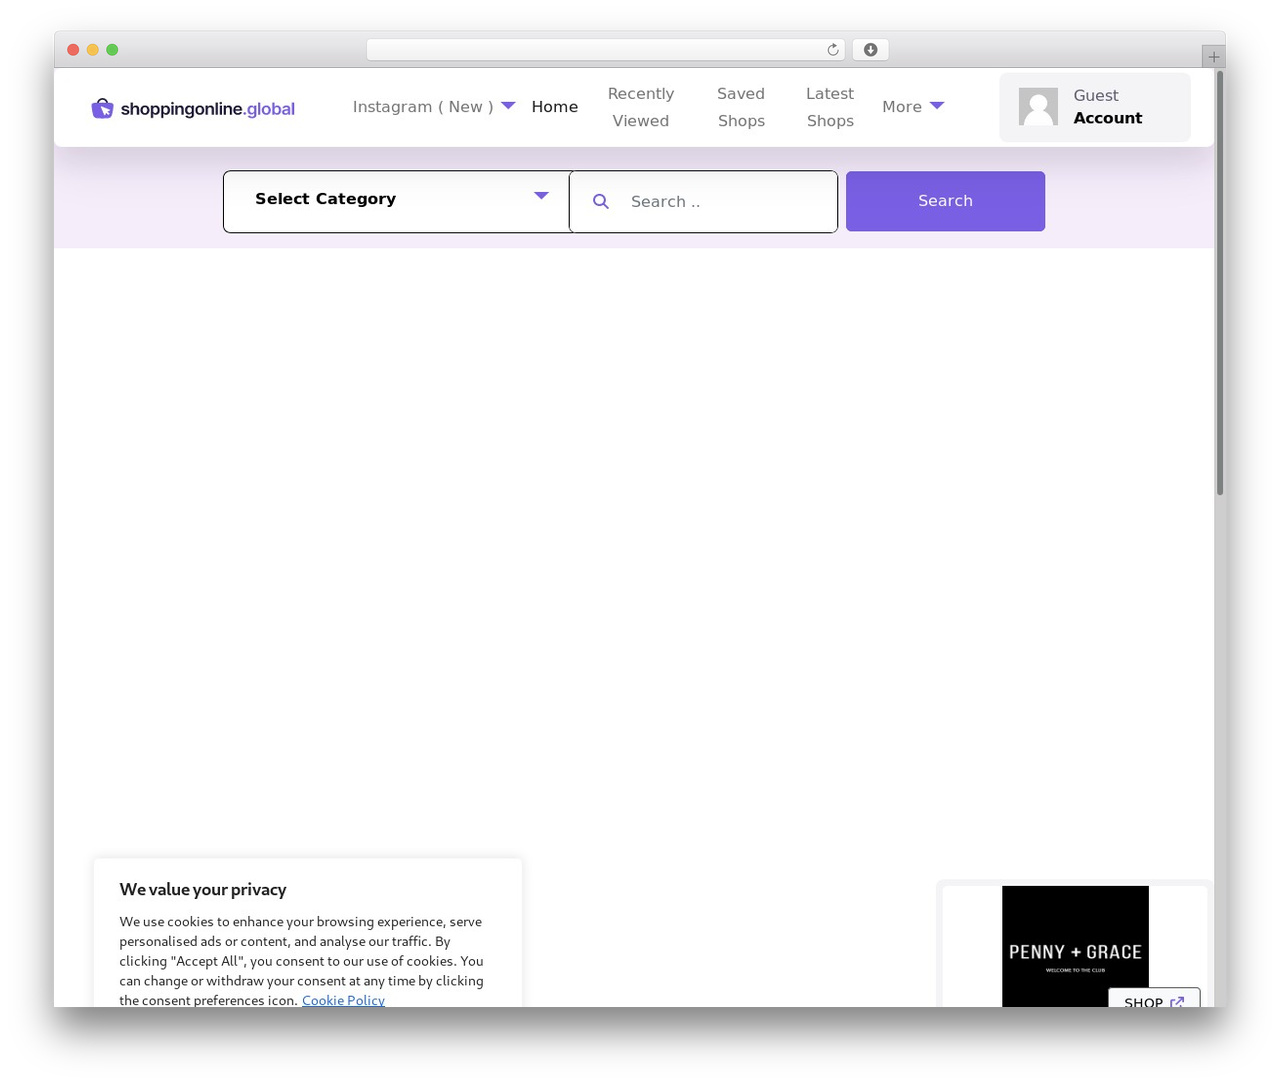Click the Penny + Grace shop thumbnail
This screenshot has height=1084, width=1280.
(x=1075, y=946)
